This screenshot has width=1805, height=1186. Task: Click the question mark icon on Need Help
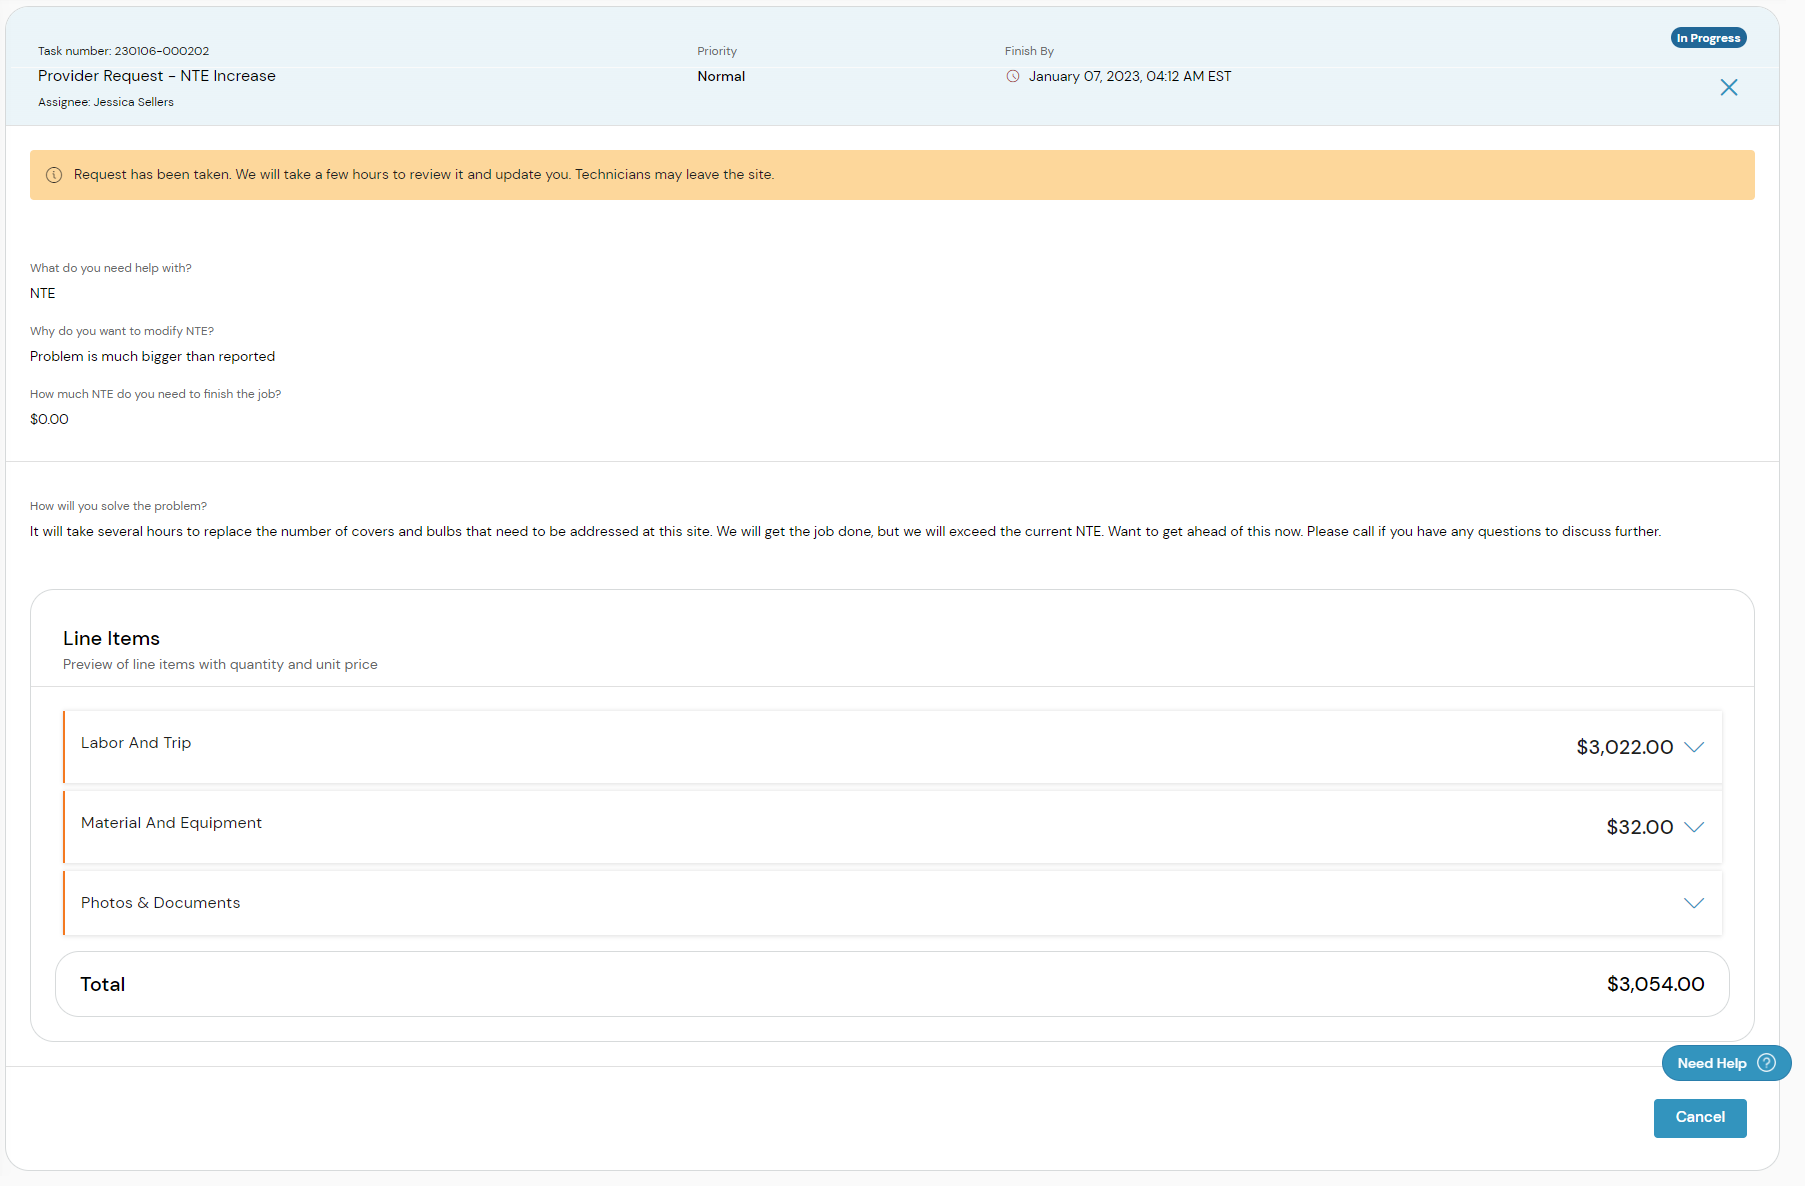pyautogui.click(x=1766, y=1063)
